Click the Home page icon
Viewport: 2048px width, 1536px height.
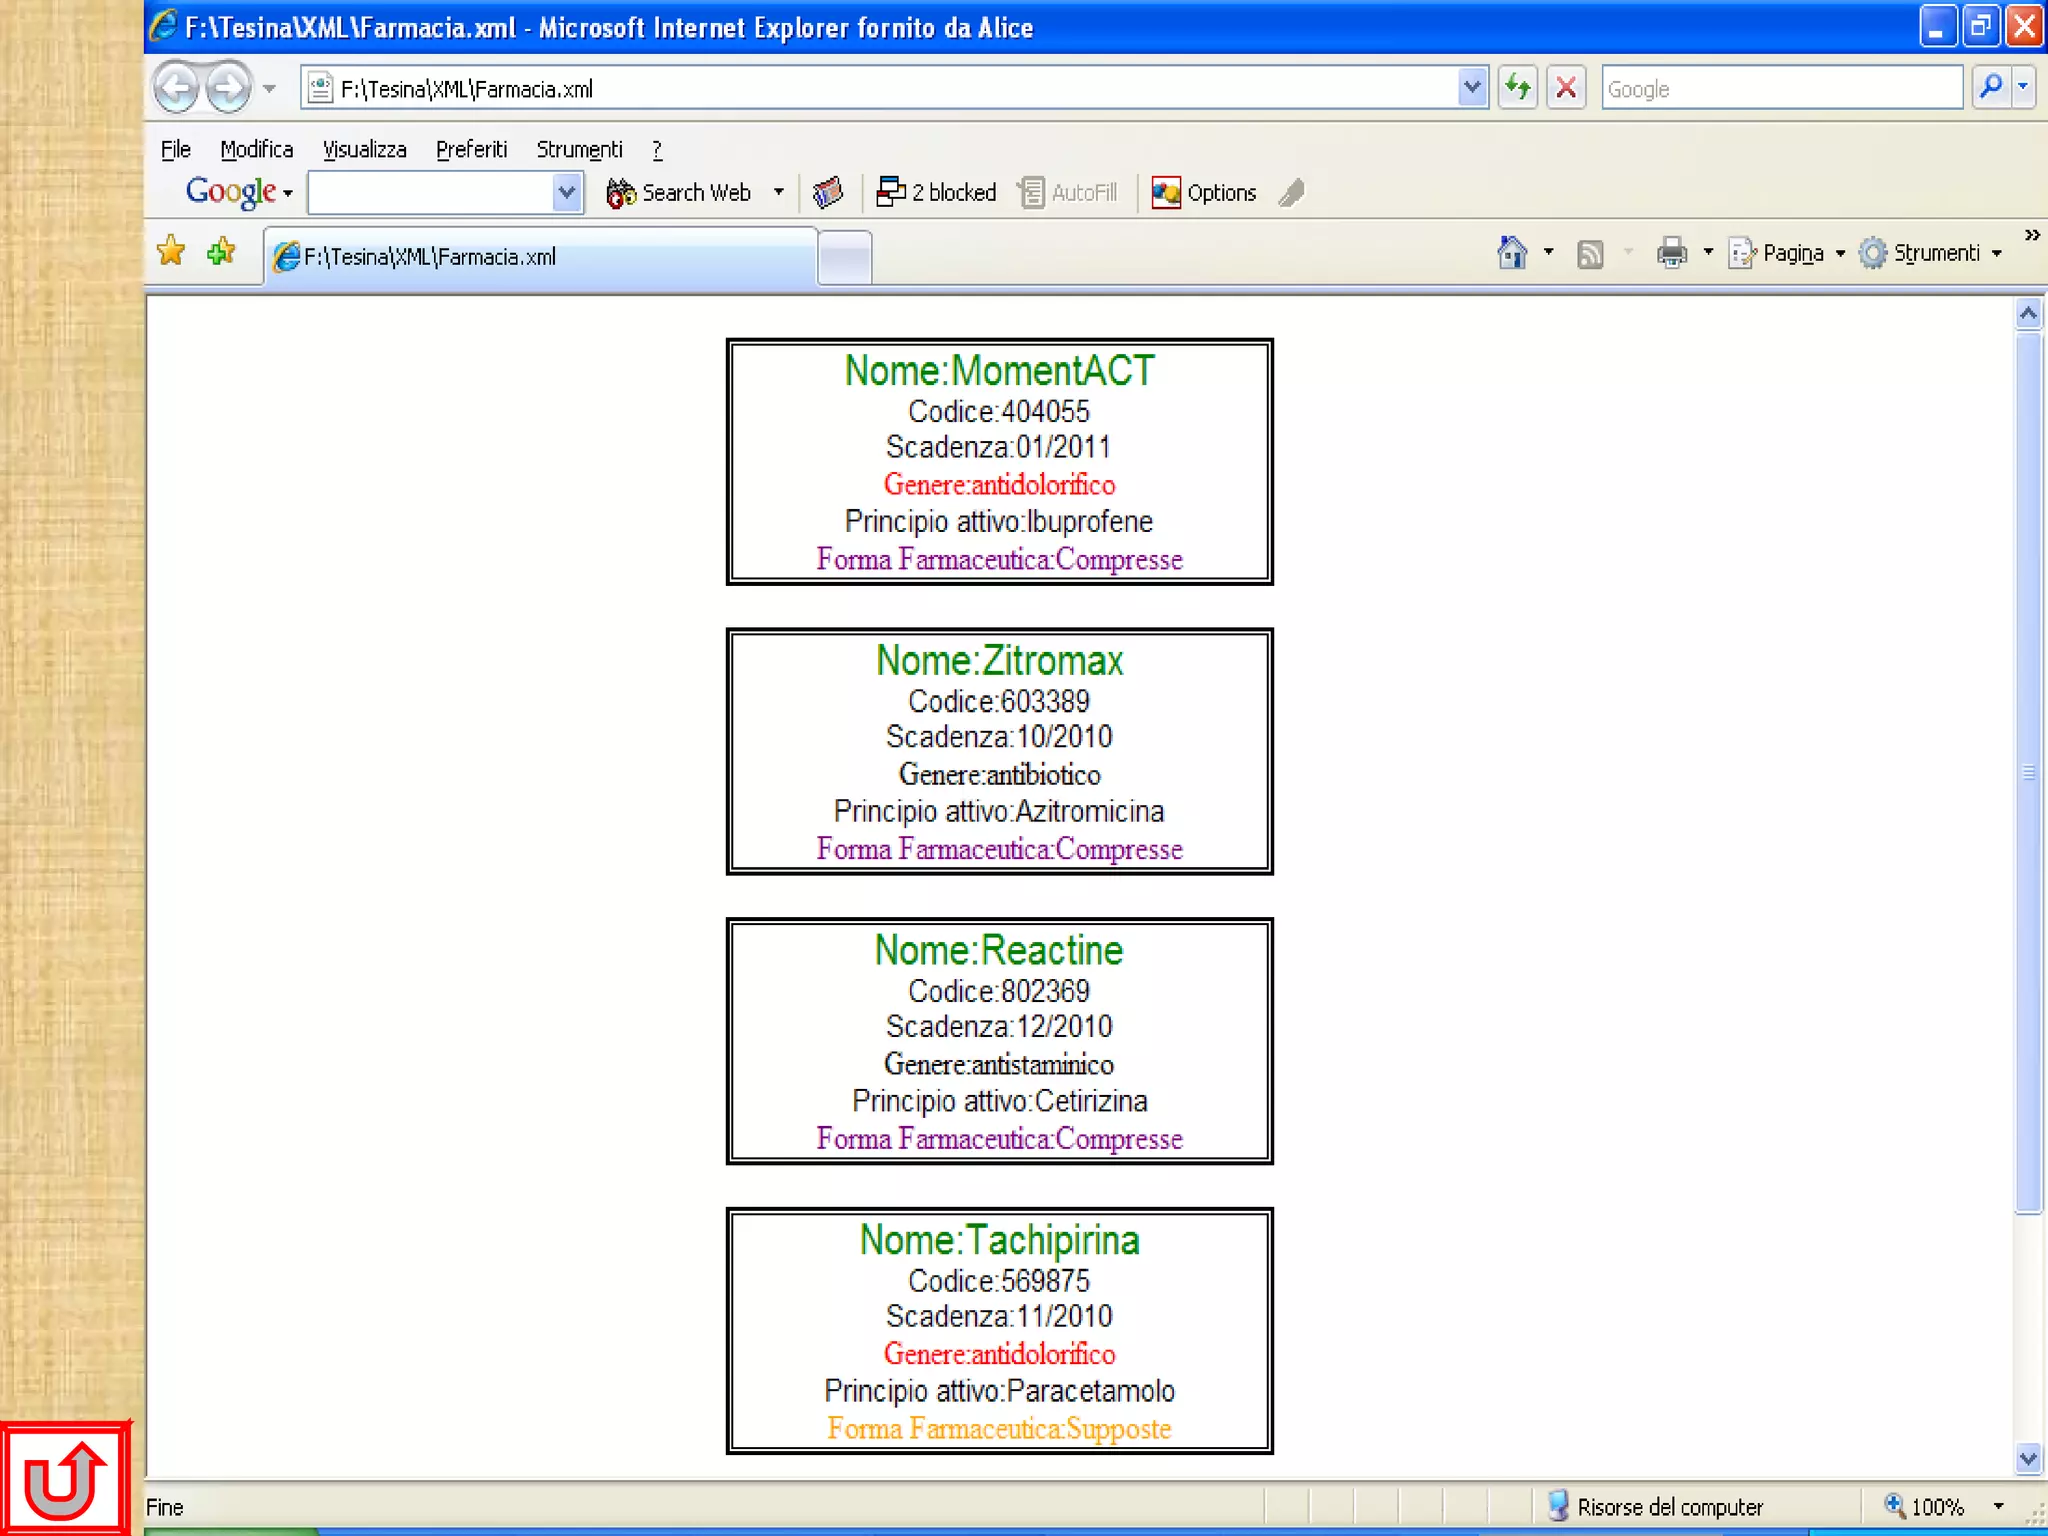[x=1511, y=253]
